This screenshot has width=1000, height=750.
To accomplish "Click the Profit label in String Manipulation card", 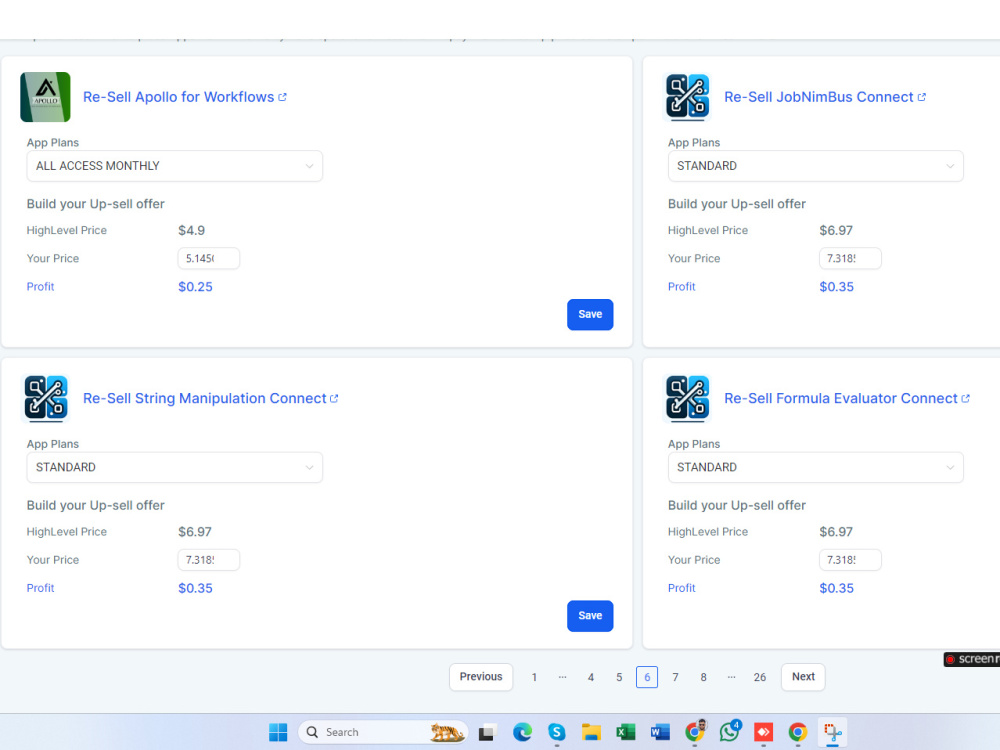I will pyautogui.click(x=40, y=588).
